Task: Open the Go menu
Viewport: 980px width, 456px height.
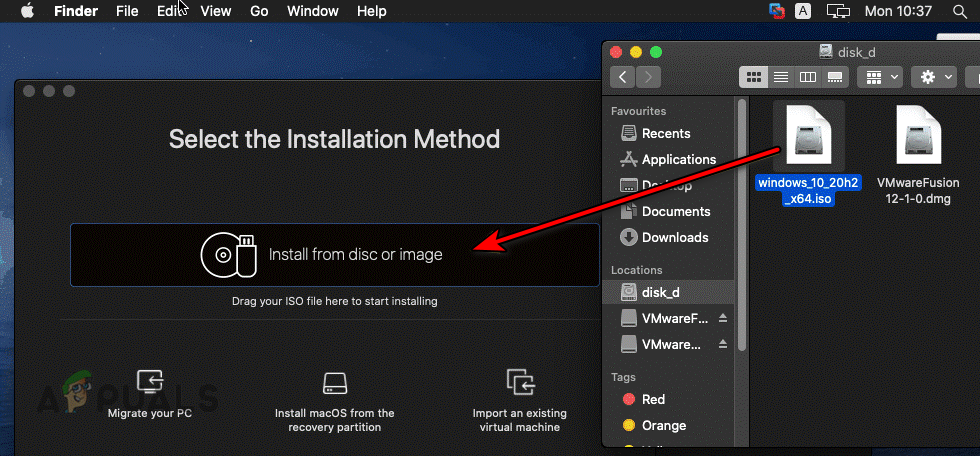Action: pyautogui.click(x=259, y=11)
